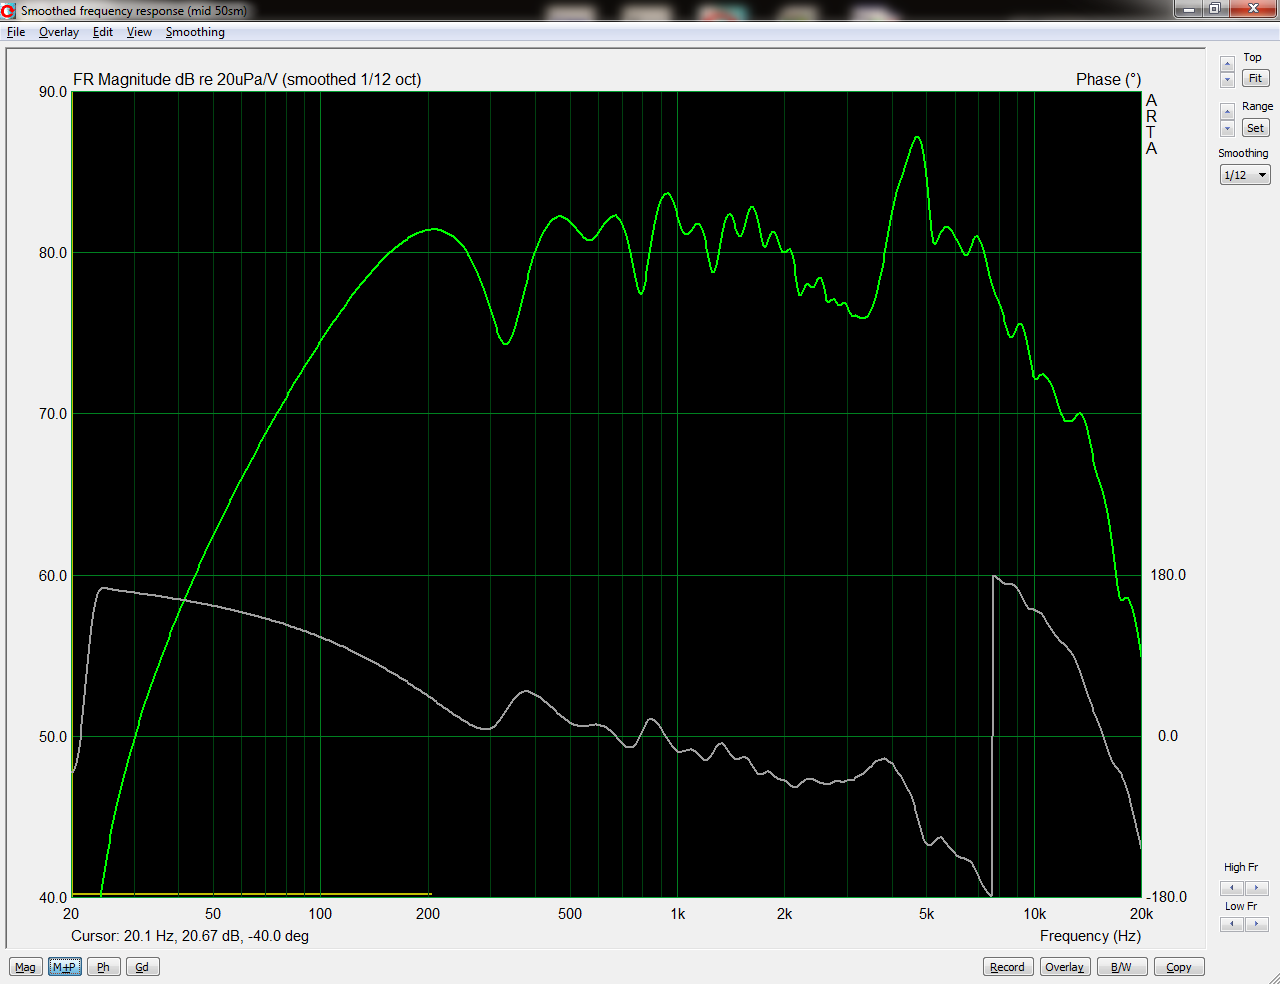The image size is (1280, 984).
Task: Click the 'Phase (°)' axis label
Action: (x=1108, y=79)
